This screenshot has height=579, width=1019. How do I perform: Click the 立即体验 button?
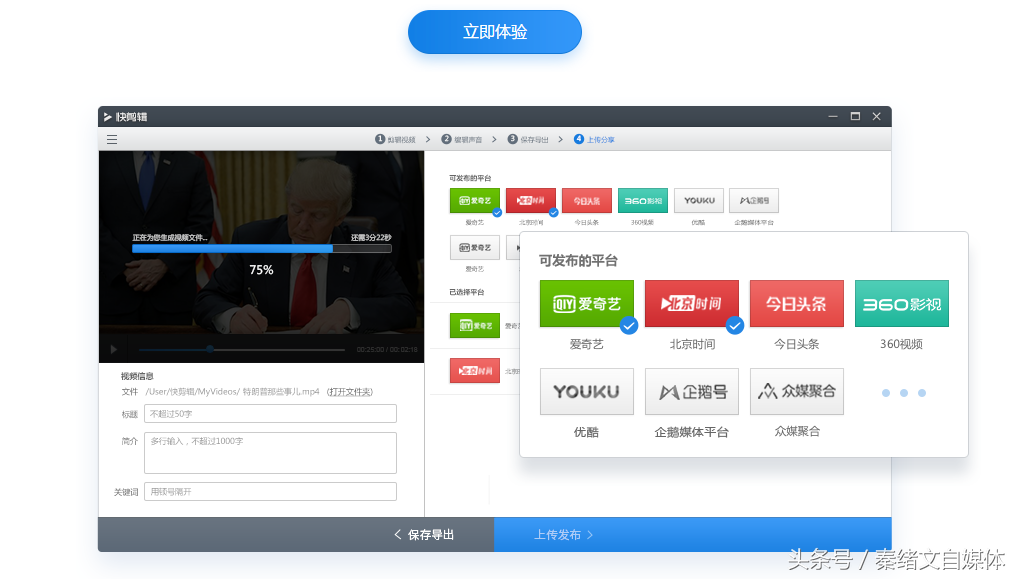tap(494, 32)
